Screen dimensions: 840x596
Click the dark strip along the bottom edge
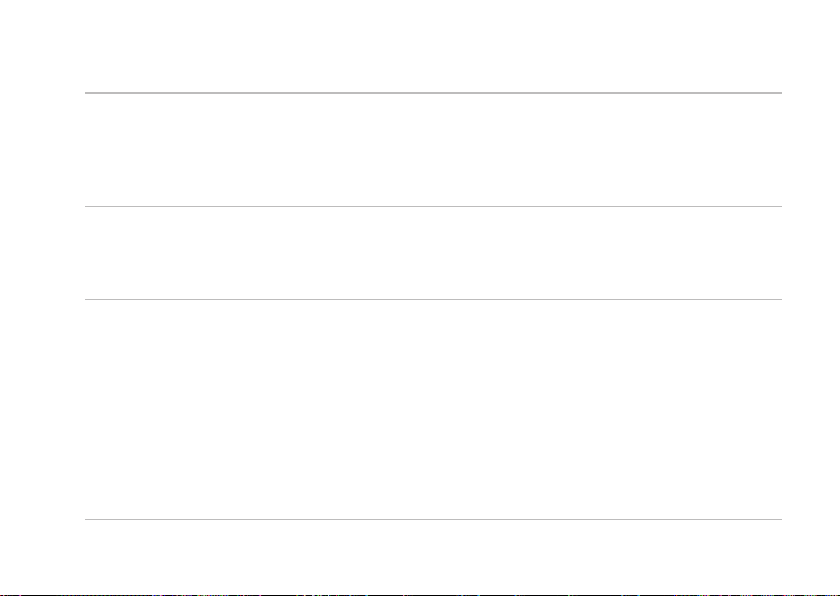(420, 594)
